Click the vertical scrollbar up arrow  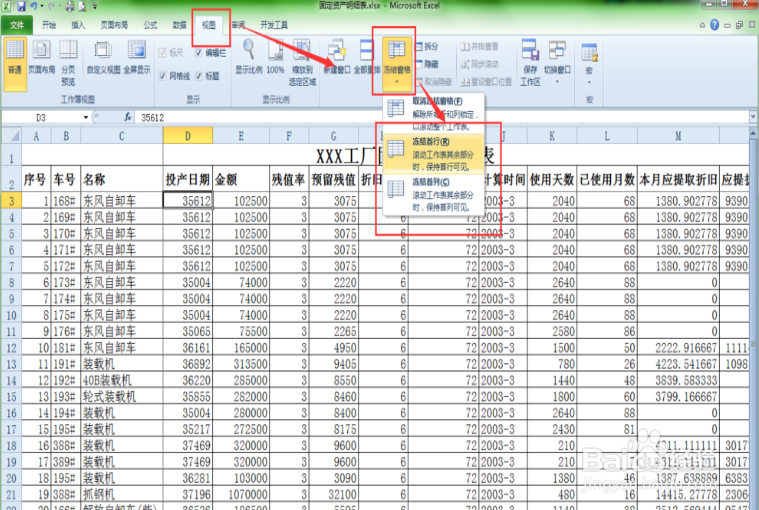click(x=753, y=133)
